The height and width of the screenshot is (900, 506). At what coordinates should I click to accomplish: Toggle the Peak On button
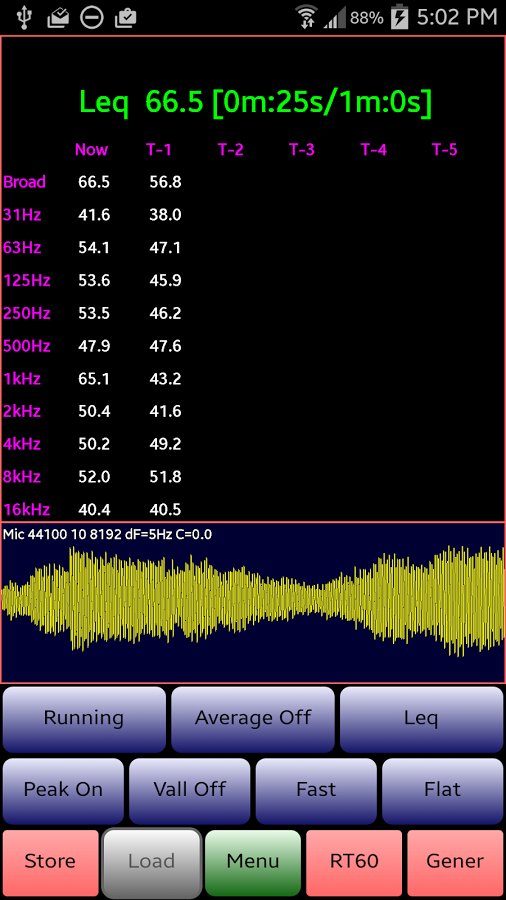(x=63, y=791)
